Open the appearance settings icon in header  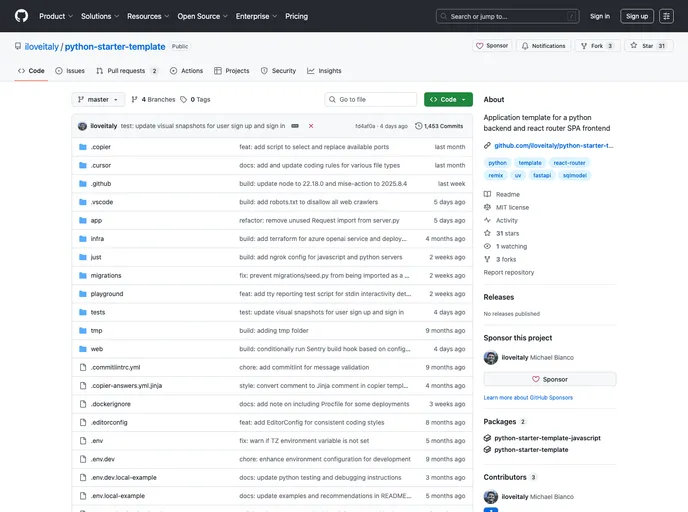click(666, 16)
